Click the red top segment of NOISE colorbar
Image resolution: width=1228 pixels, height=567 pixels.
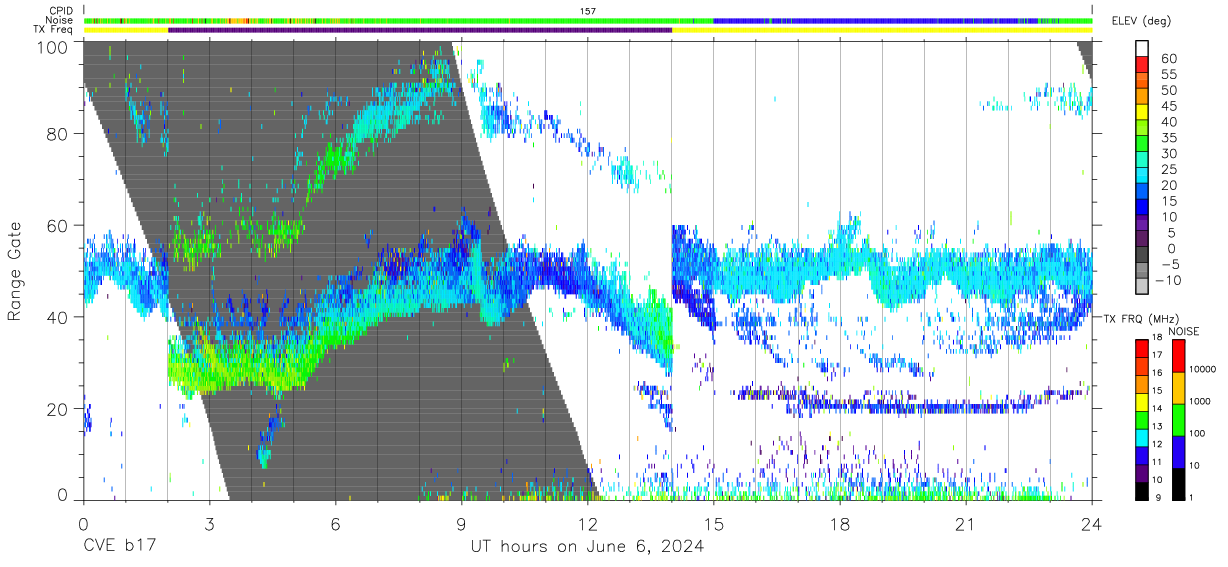point(1177,356)
